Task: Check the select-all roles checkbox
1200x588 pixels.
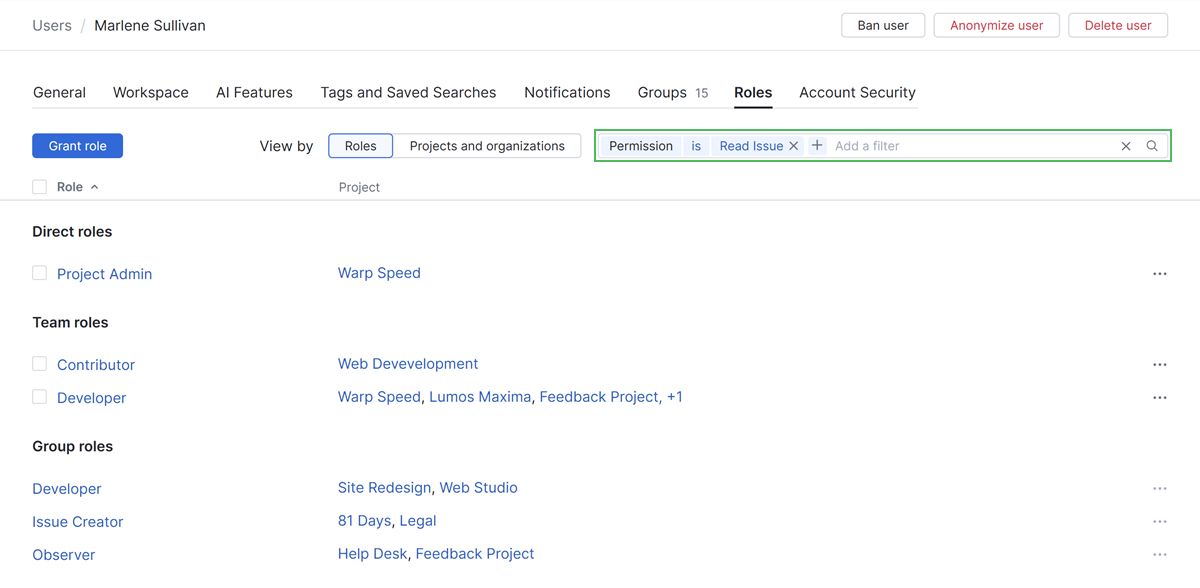Action: (x=40, y=187)
